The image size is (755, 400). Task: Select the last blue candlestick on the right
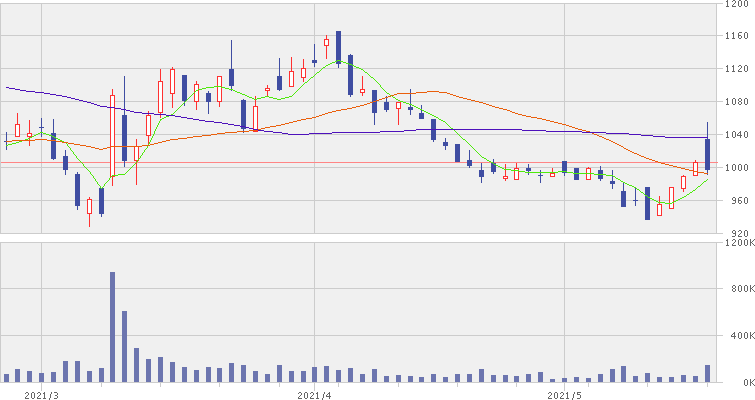coord(707,153)
